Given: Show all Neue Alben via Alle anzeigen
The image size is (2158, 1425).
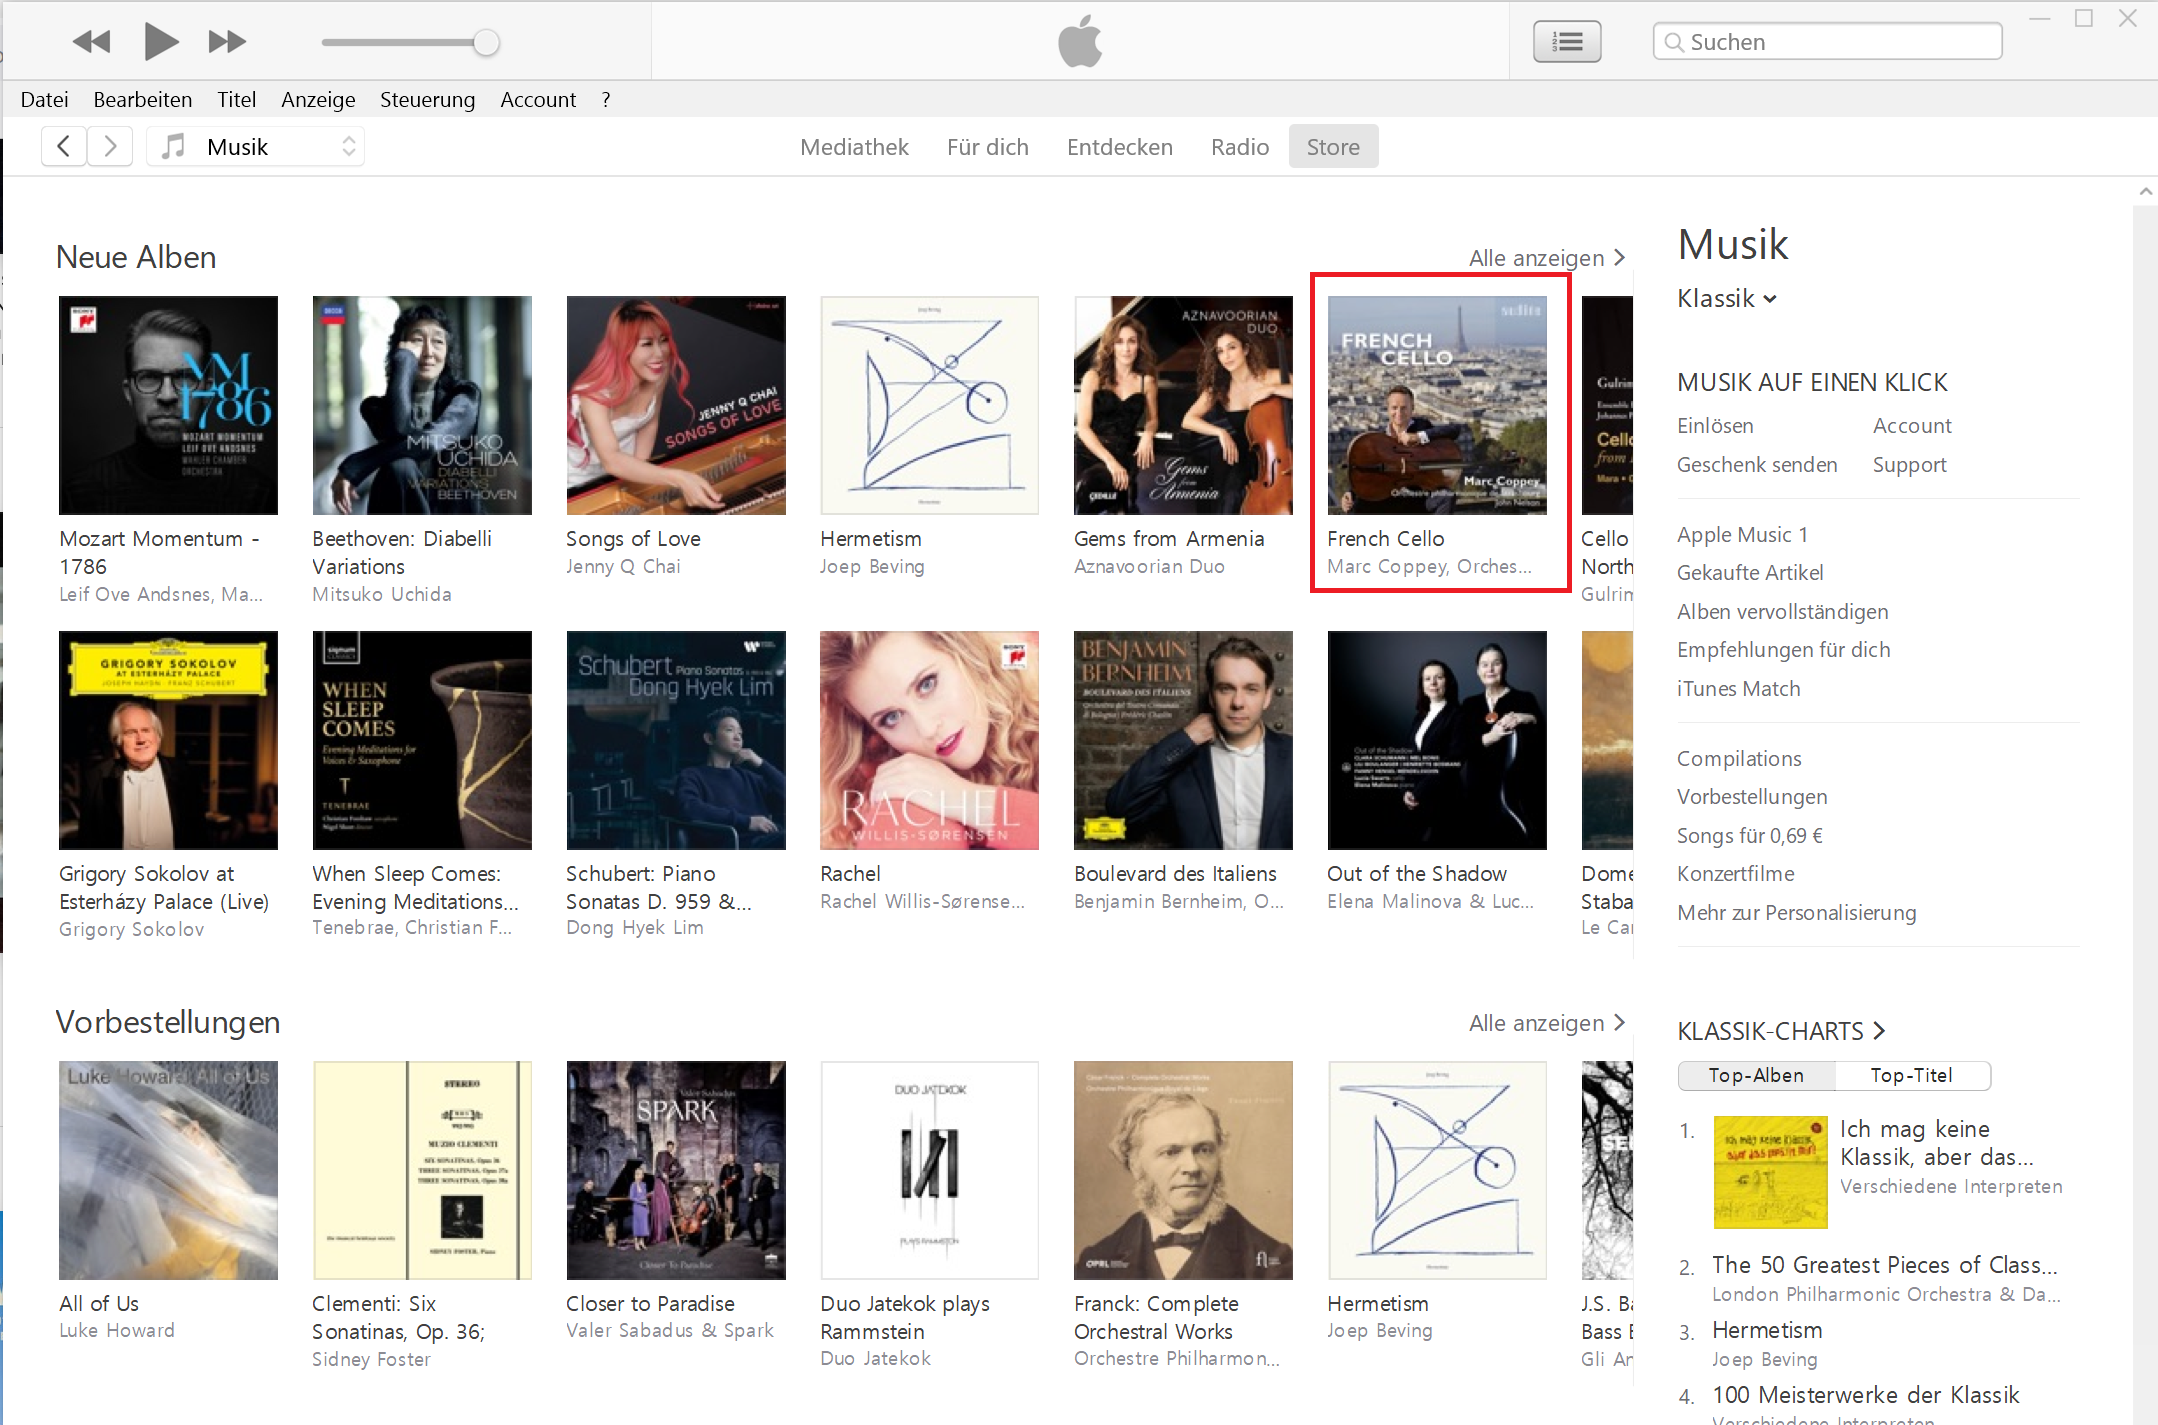Looking at the screenshot, I should click(1546, 258).
